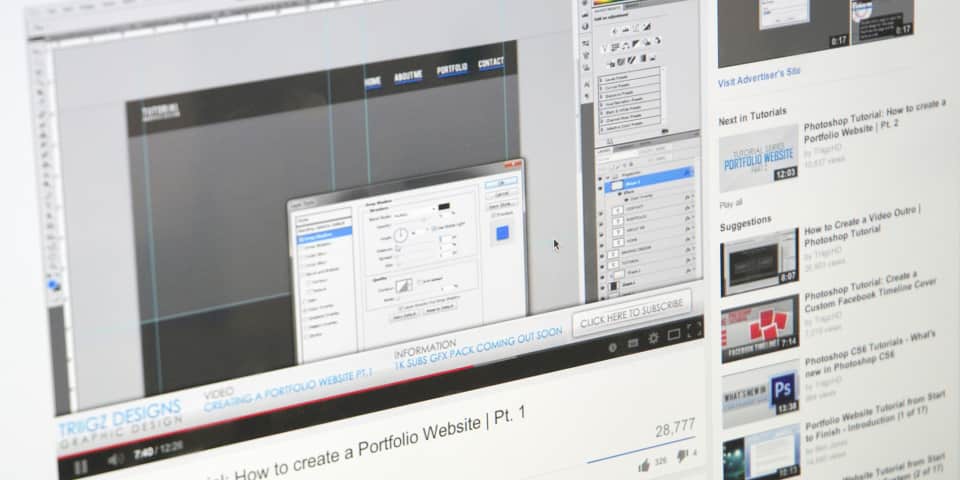
Task: Open the 13:38 Photoshop CS6 thumbnail
Action: click(x=761, y=393)
